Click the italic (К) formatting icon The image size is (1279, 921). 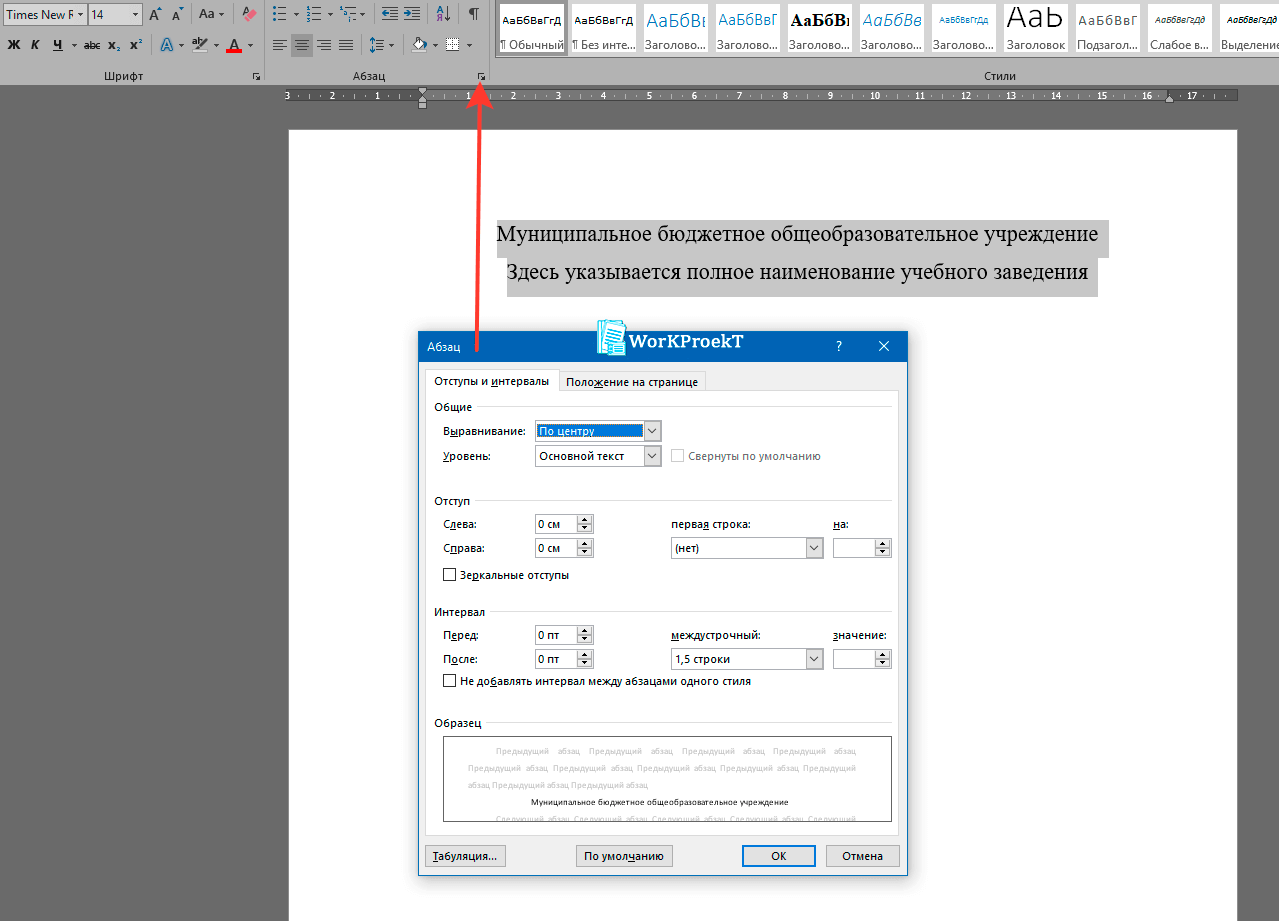click(x=35, y=45)
